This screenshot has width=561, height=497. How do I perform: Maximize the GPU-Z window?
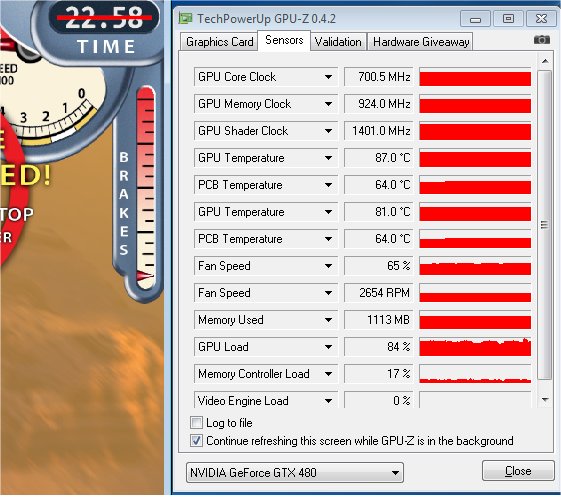pyautogui.click(x=508, y=19)
